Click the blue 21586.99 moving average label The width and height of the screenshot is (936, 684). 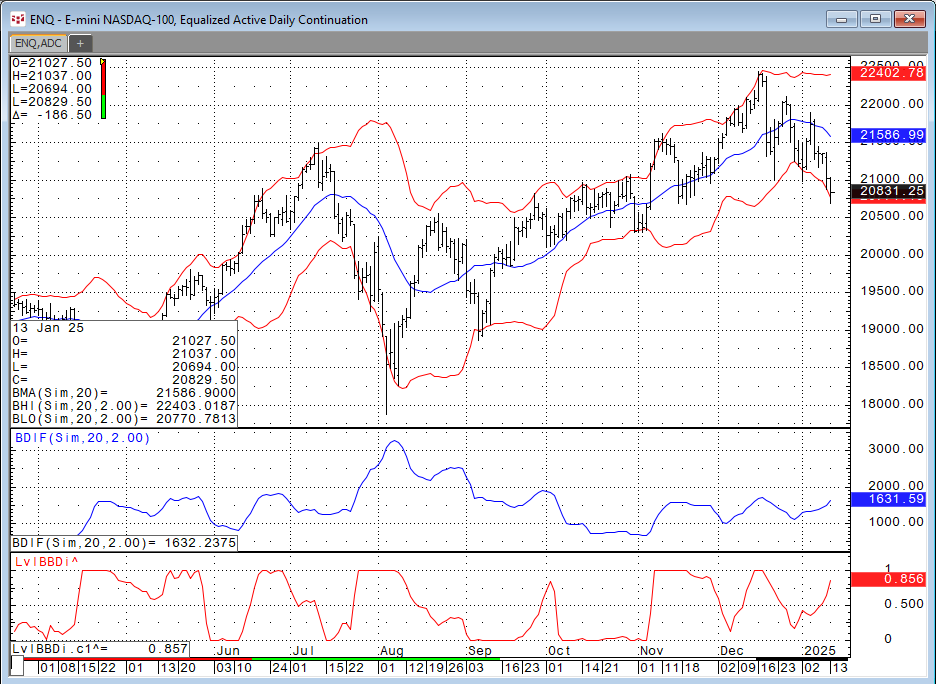click(x=889, y=134)
